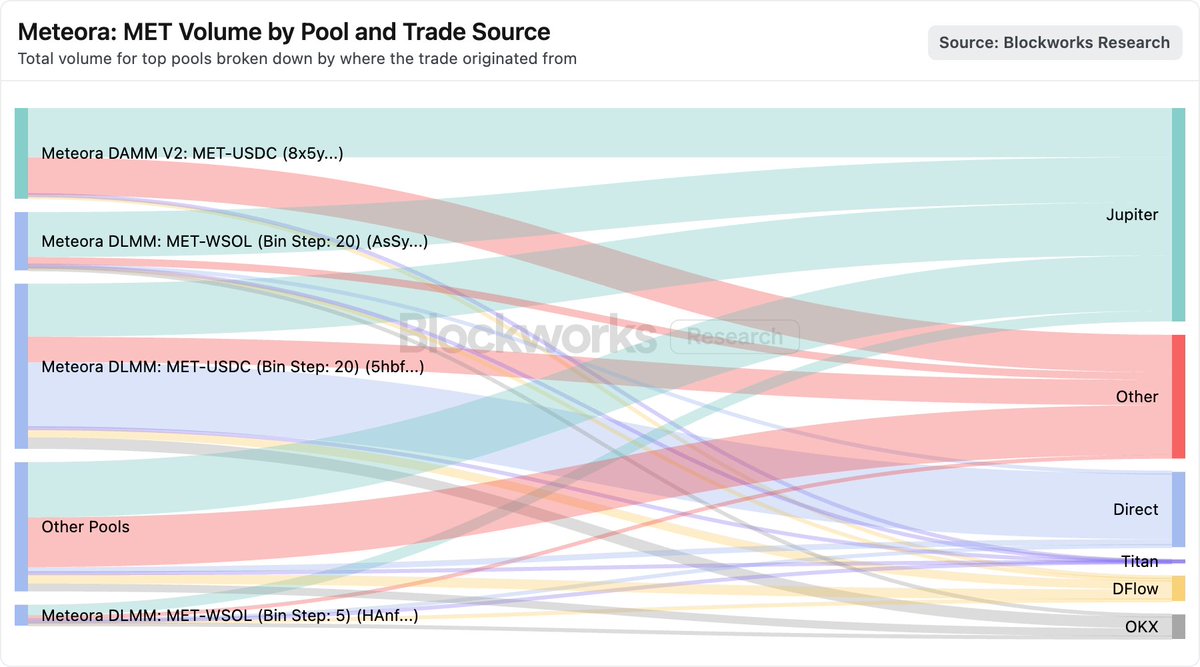
Task: Click the chart subtitle about total volume
Action: coord(297,58)
